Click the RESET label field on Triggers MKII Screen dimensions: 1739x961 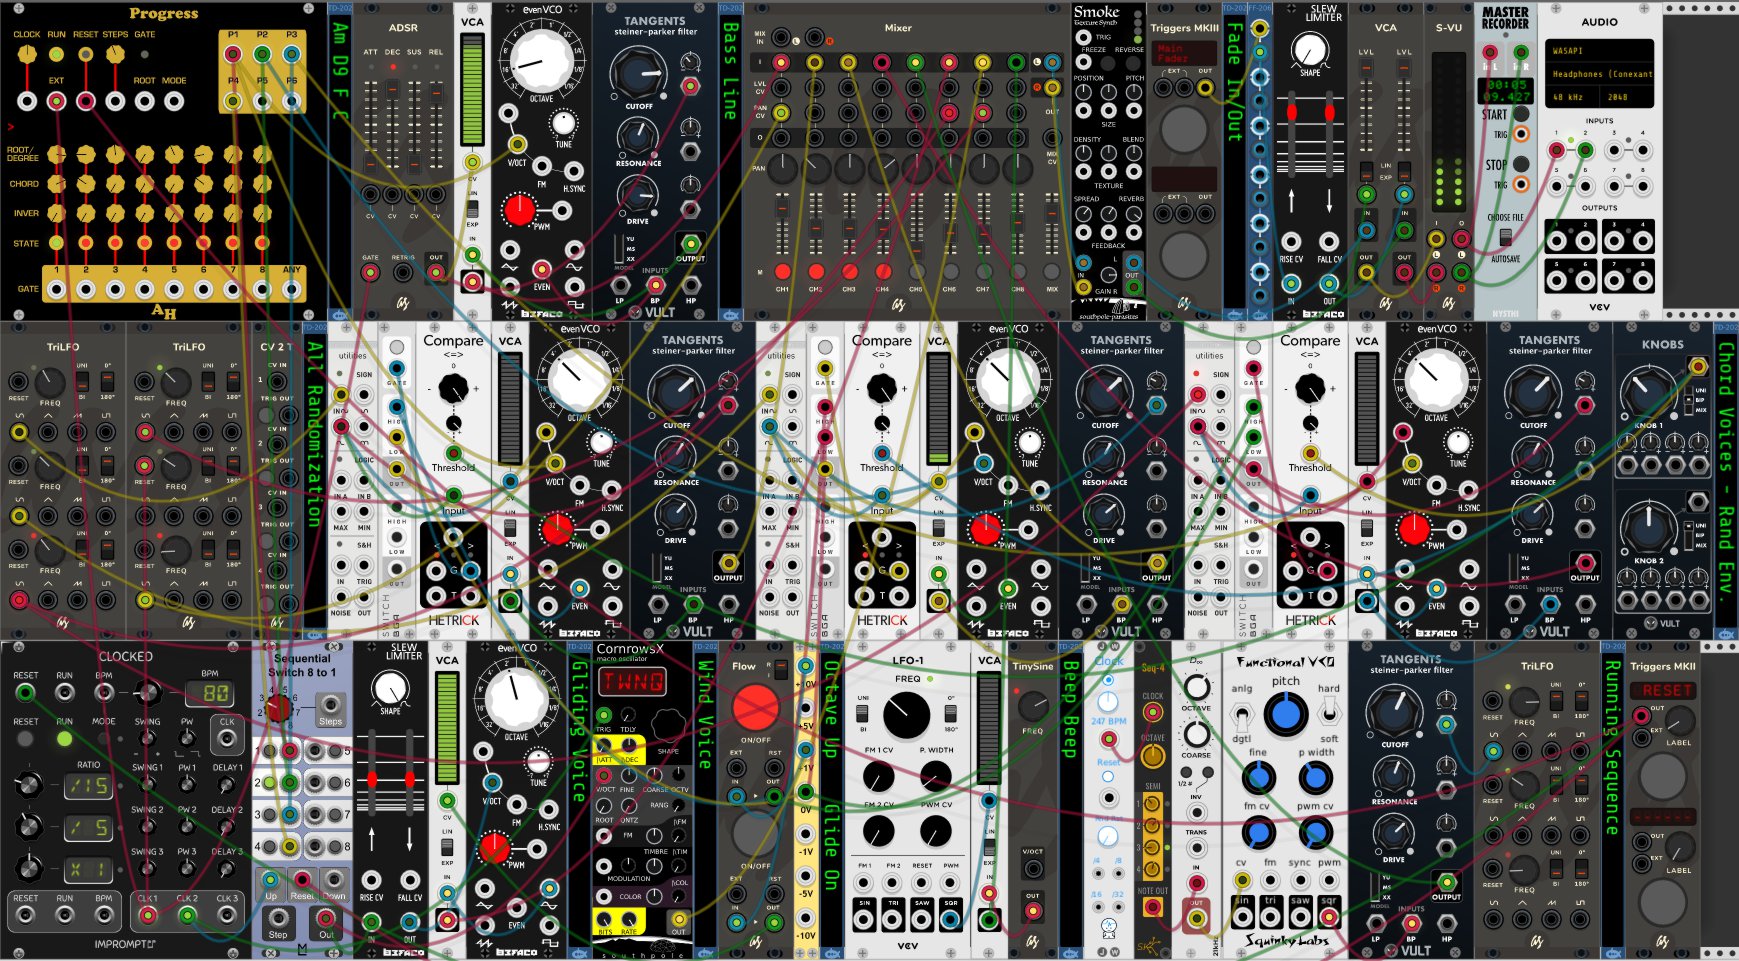tap(1663, 690)
